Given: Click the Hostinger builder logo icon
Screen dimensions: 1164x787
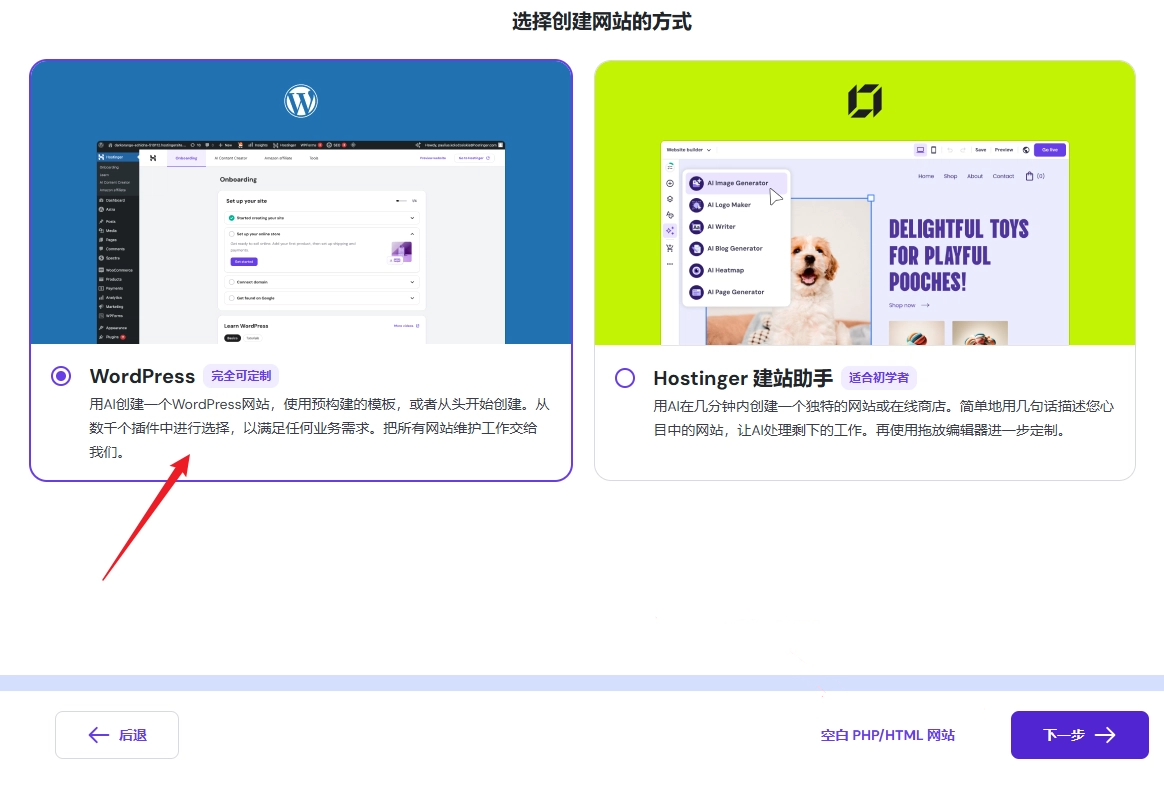Looking at the screenshot, I should 864,101.
